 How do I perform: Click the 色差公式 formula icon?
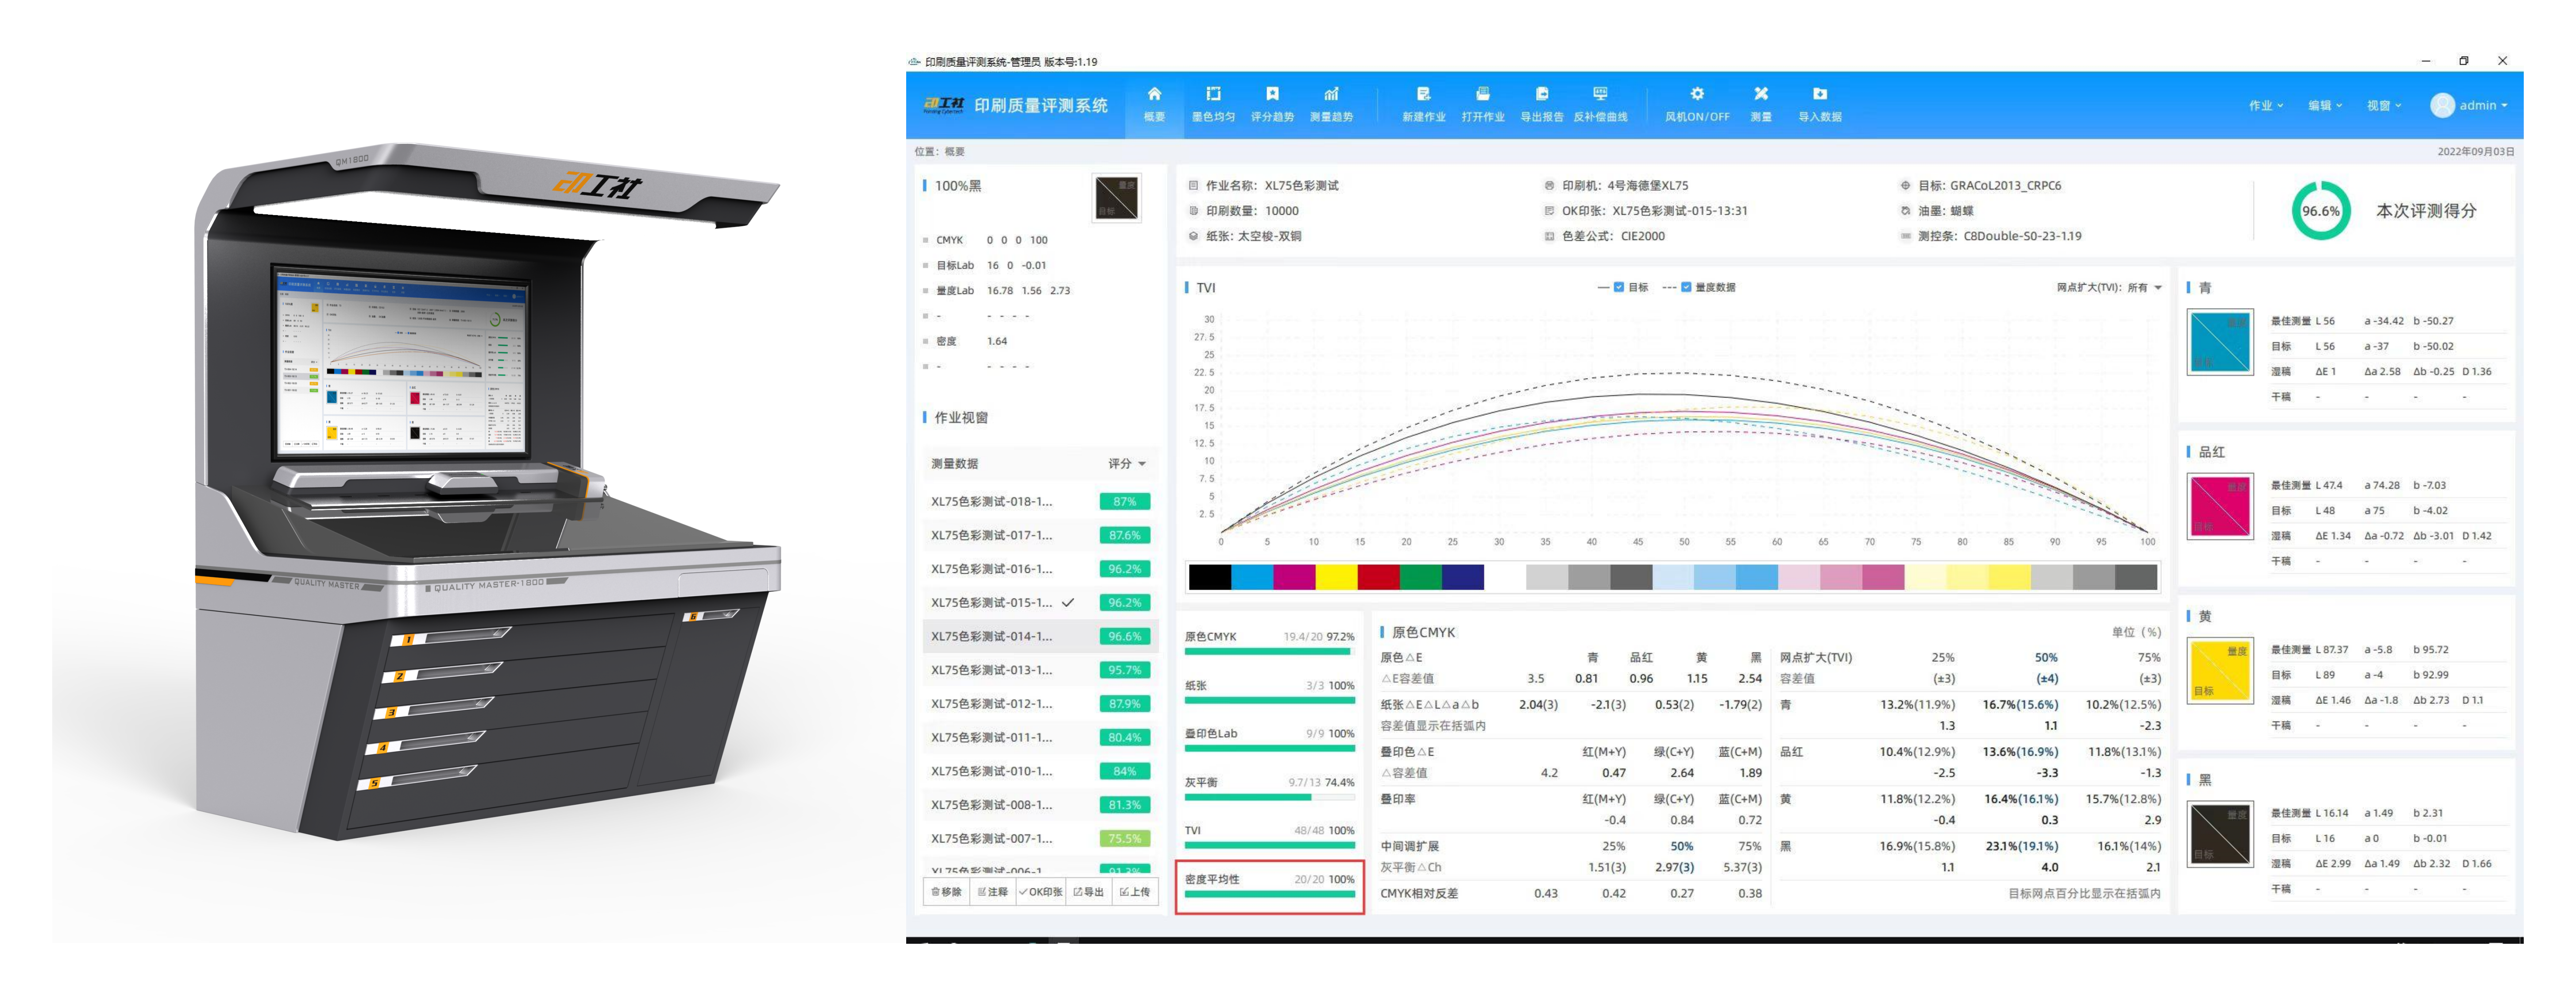point(1549,237)
